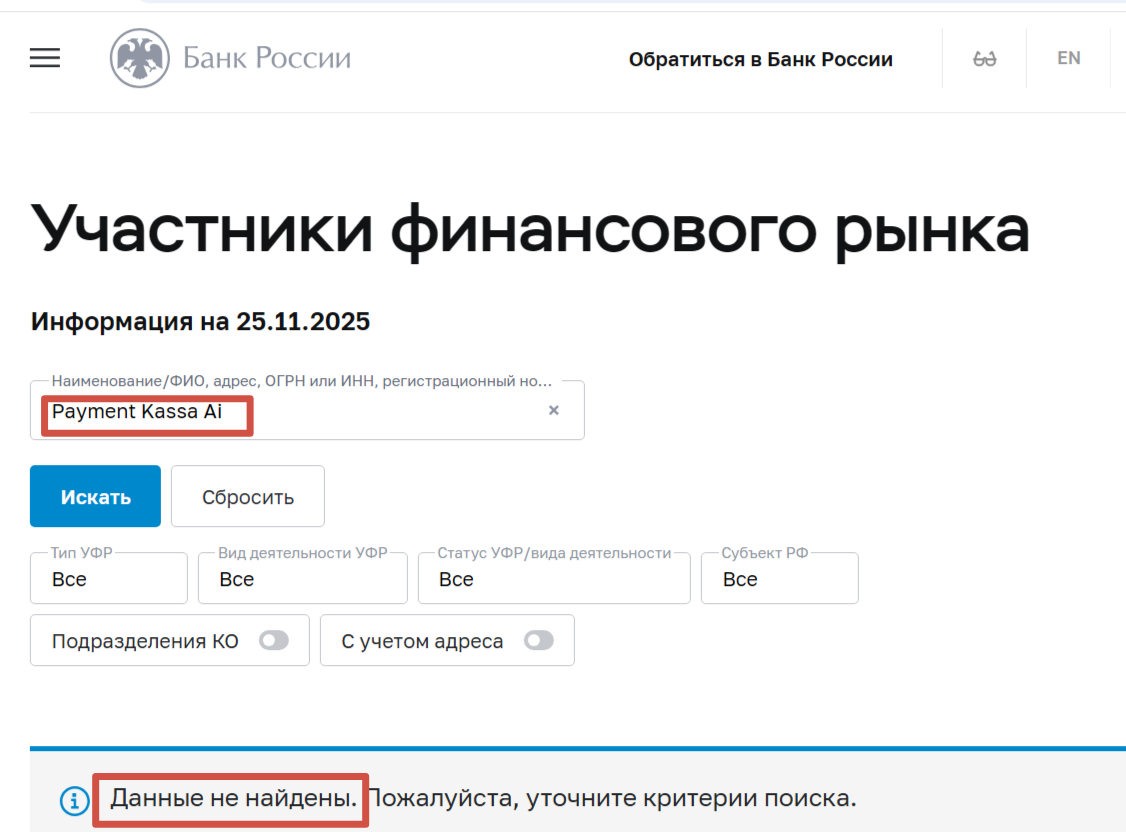Click the Банк России title text
1126x832 pixels.
pos(266,58)
